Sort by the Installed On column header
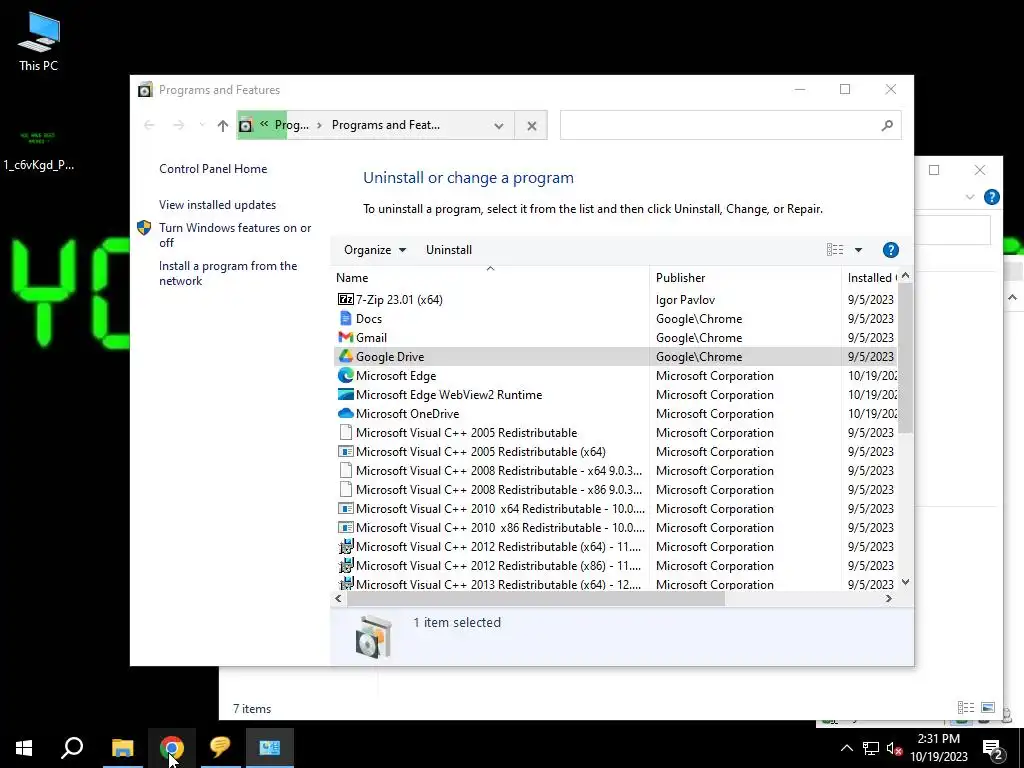This screenshot has height=768, width=1024. coord(870,278)
